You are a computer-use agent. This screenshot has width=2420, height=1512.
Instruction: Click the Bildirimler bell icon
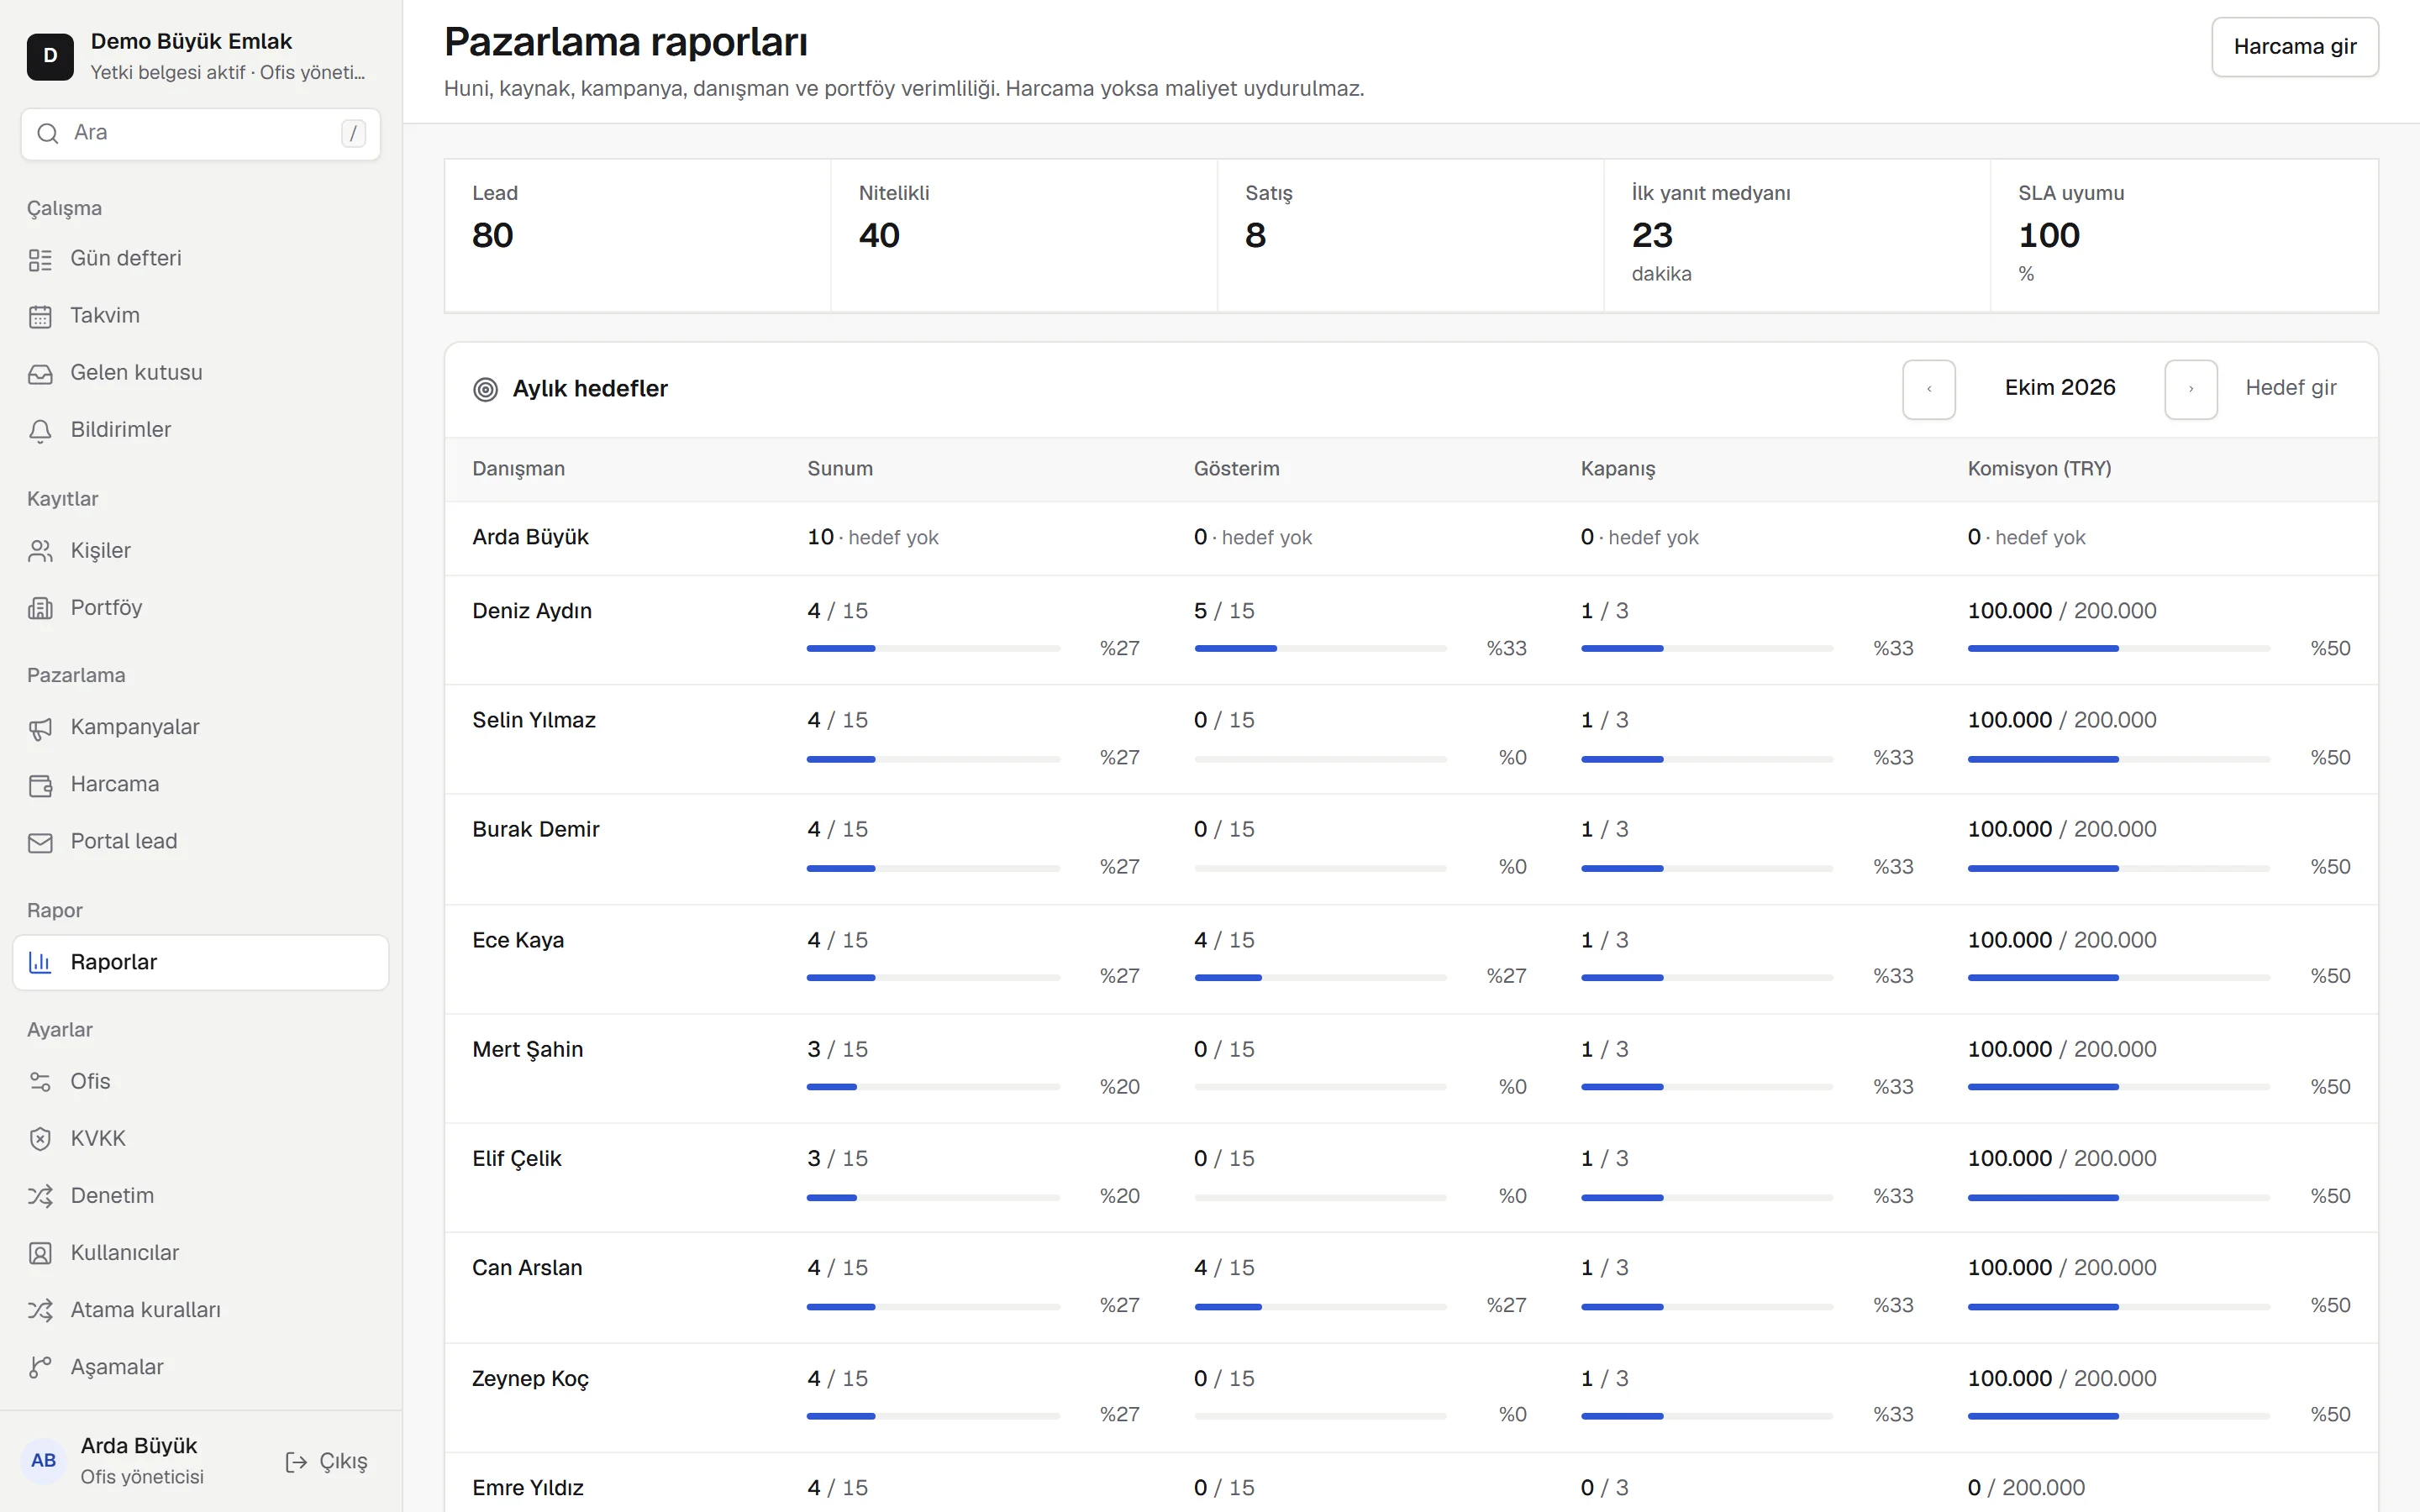coord(40,431)
